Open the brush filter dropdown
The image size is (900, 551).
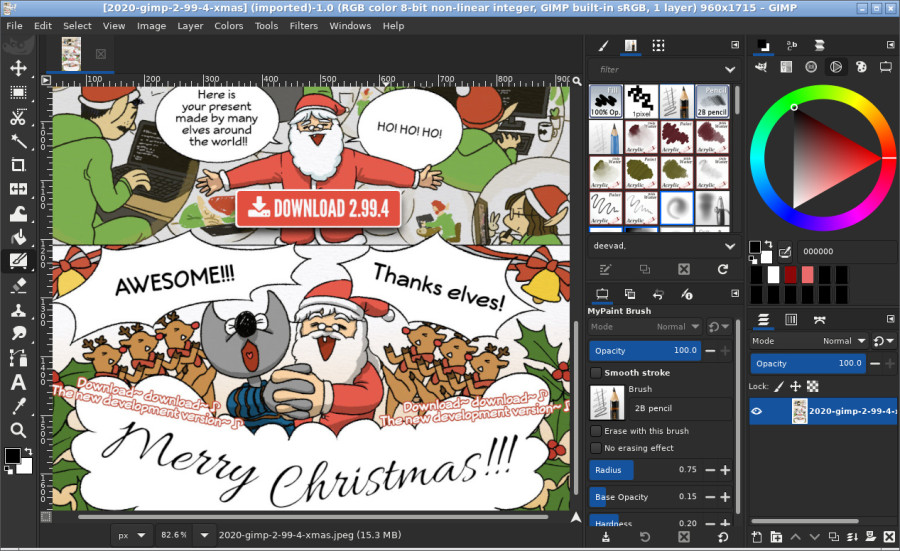tap(730, 69)
